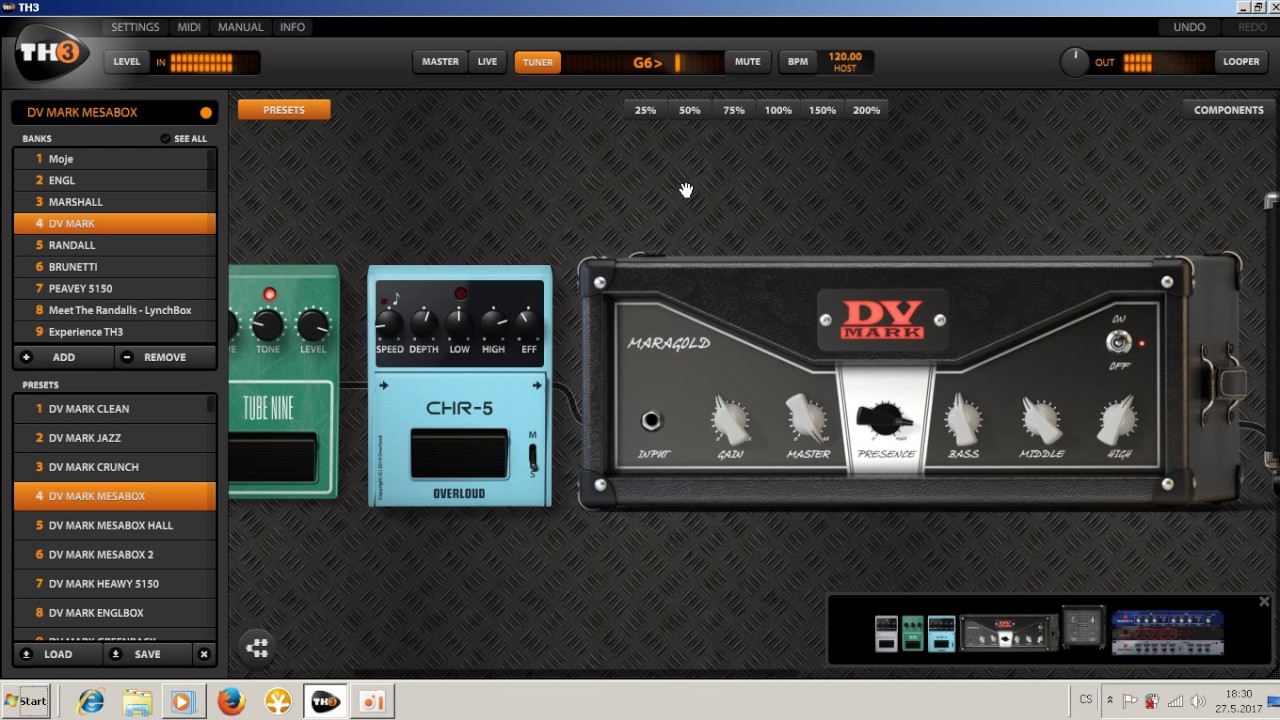Image resolution: width=1280 pixels, height=720 pixels.
Task: Click the MASTER button
Action: 440,62
